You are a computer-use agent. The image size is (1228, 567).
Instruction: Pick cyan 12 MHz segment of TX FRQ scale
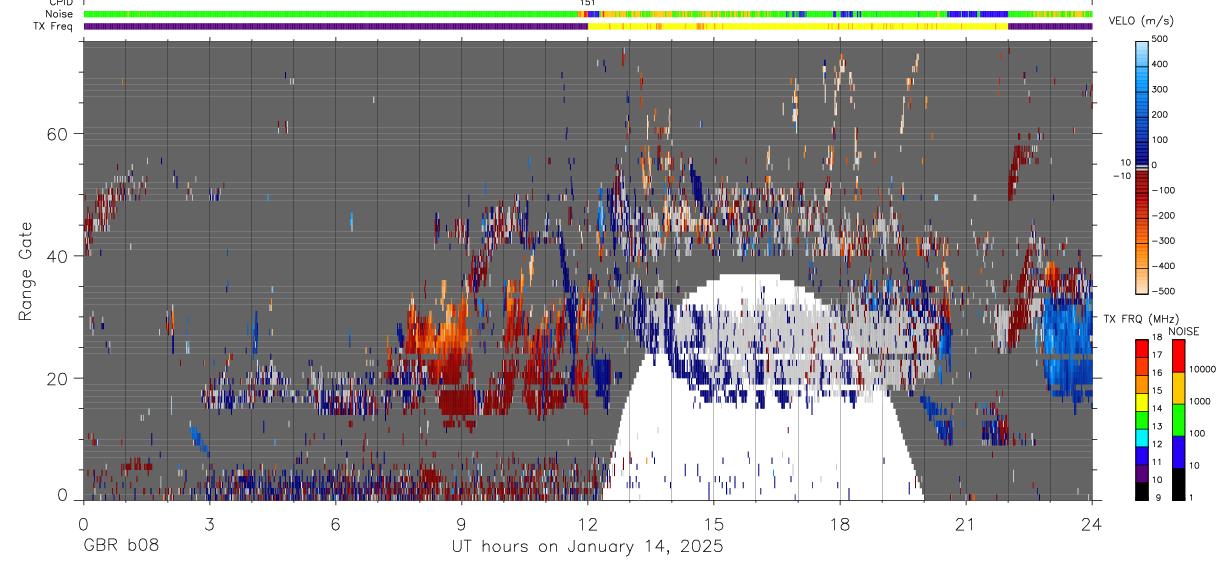tap(1142, 437)
